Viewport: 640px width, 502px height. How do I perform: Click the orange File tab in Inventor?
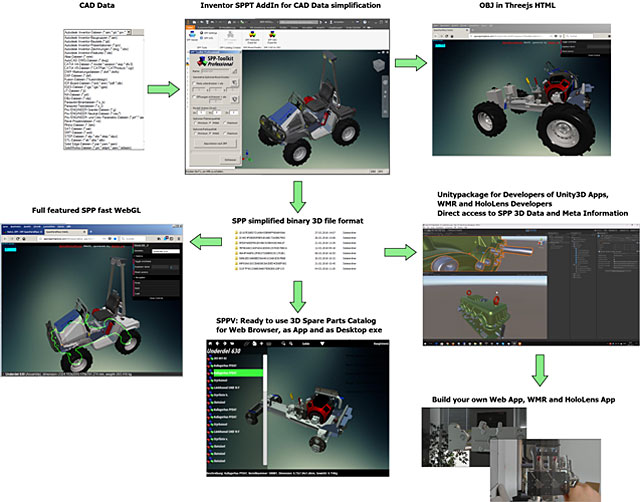tap(191, 27)
